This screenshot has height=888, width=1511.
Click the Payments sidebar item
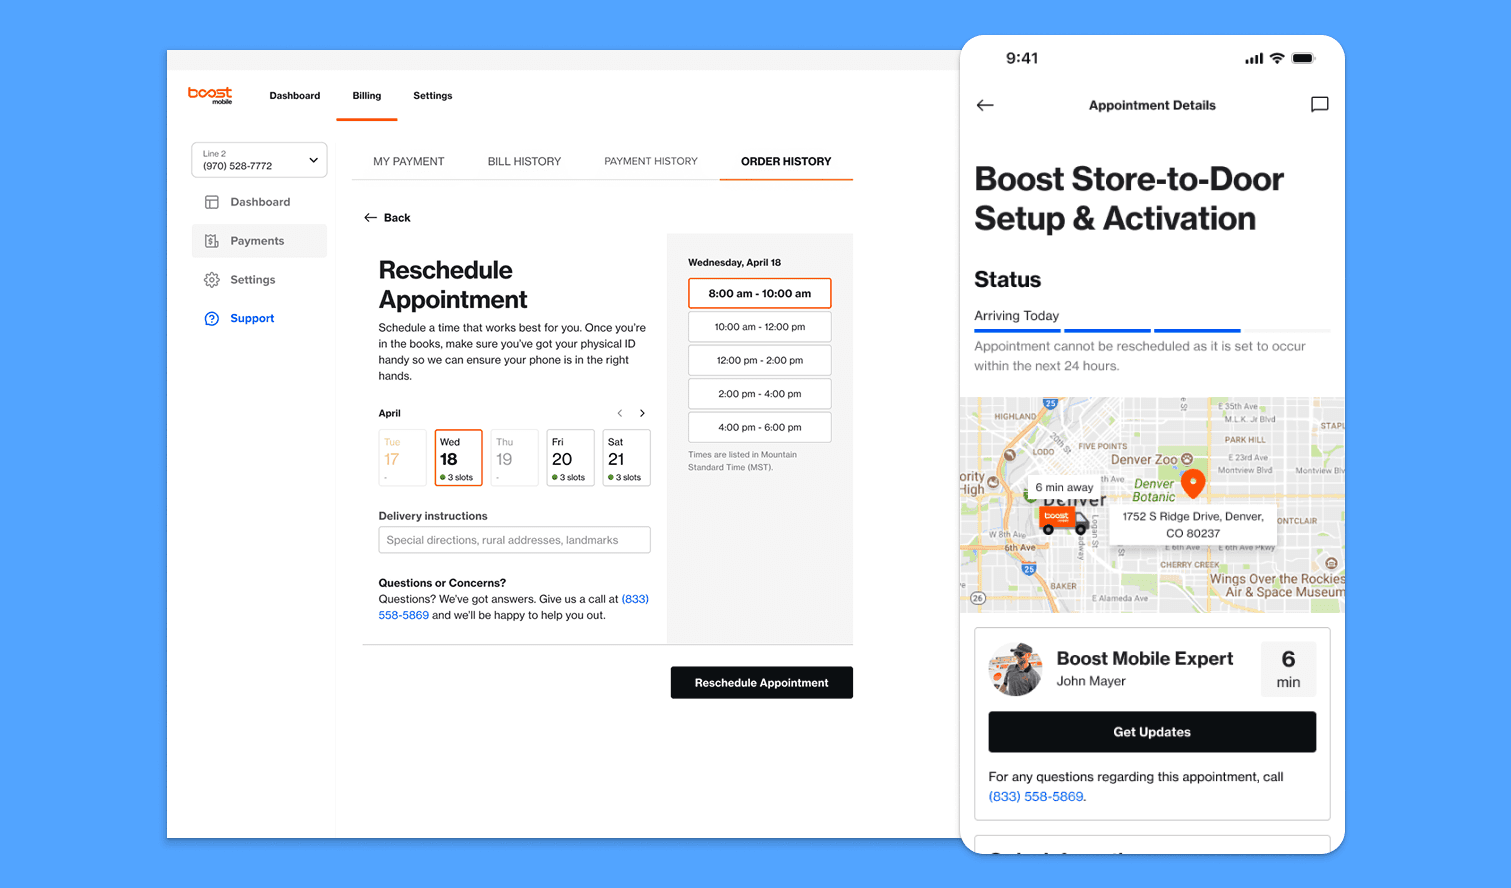tap(259, 241)
